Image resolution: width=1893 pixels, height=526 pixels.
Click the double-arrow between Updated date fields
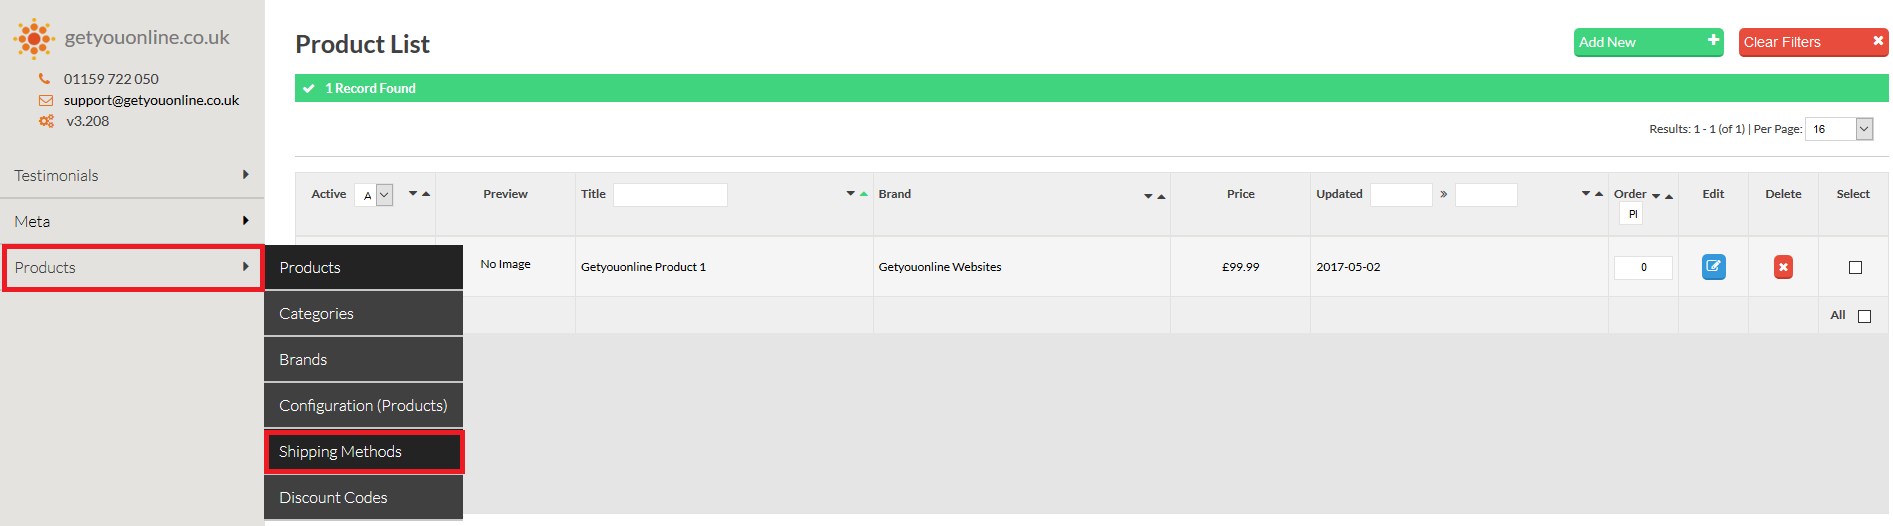coord(1444,194)
